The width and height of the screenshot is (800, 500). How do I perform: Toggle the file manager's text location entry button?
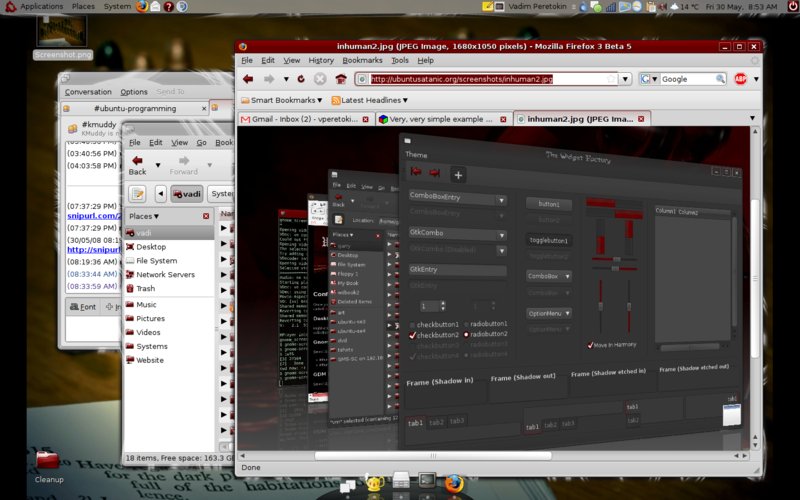pyautogui.click(x=137, y=193)
